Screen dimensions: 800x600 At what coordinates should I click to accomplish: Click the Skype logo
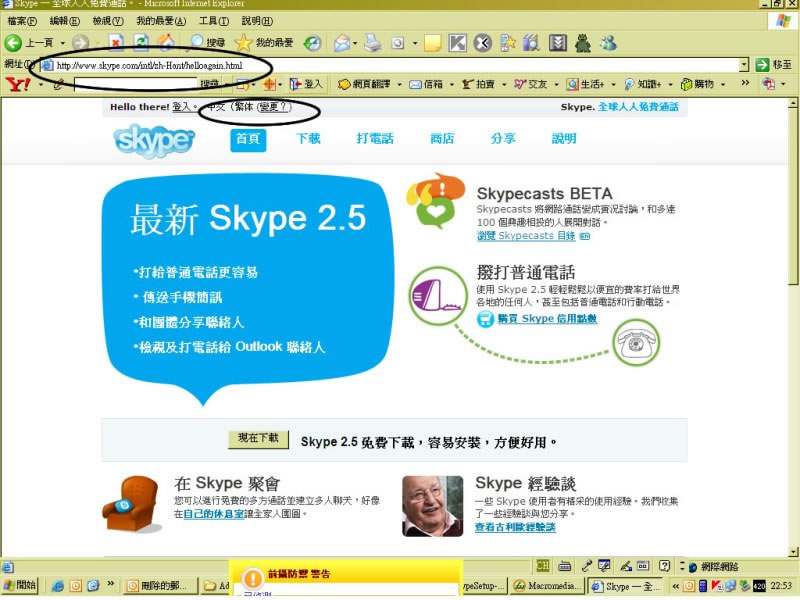[x=154, y=140]
